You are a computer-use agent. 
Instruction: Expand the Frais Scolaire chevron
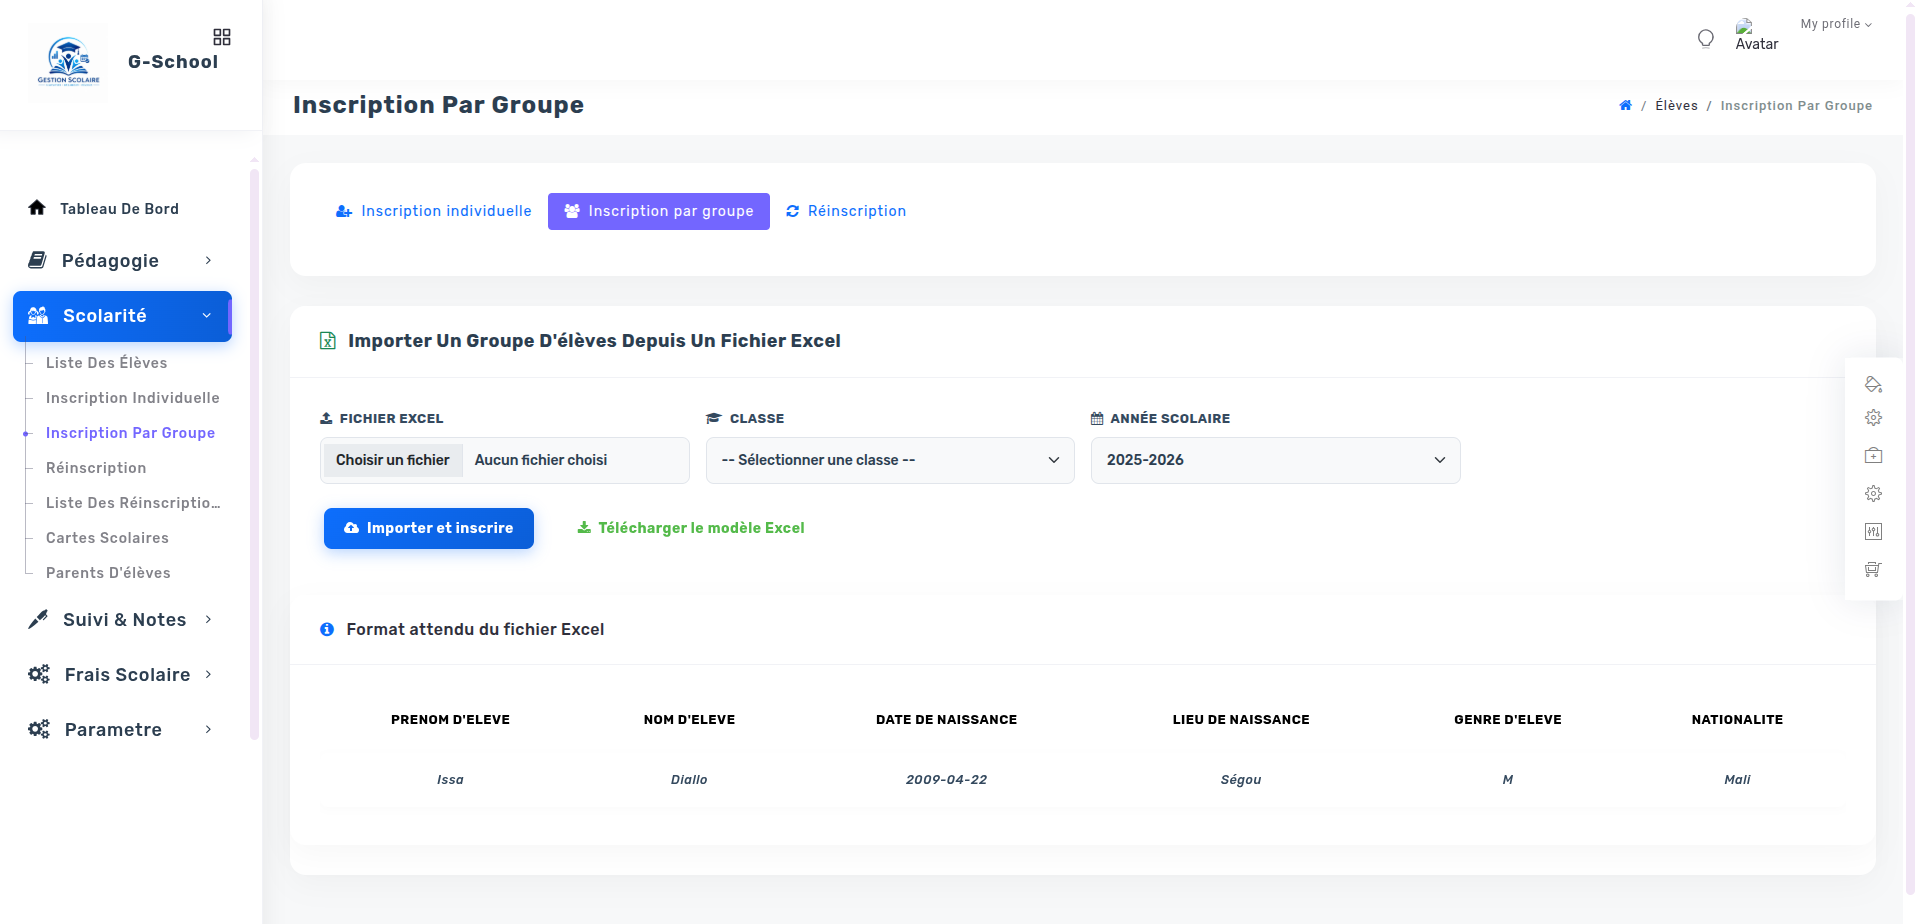(x=208, y=674)
